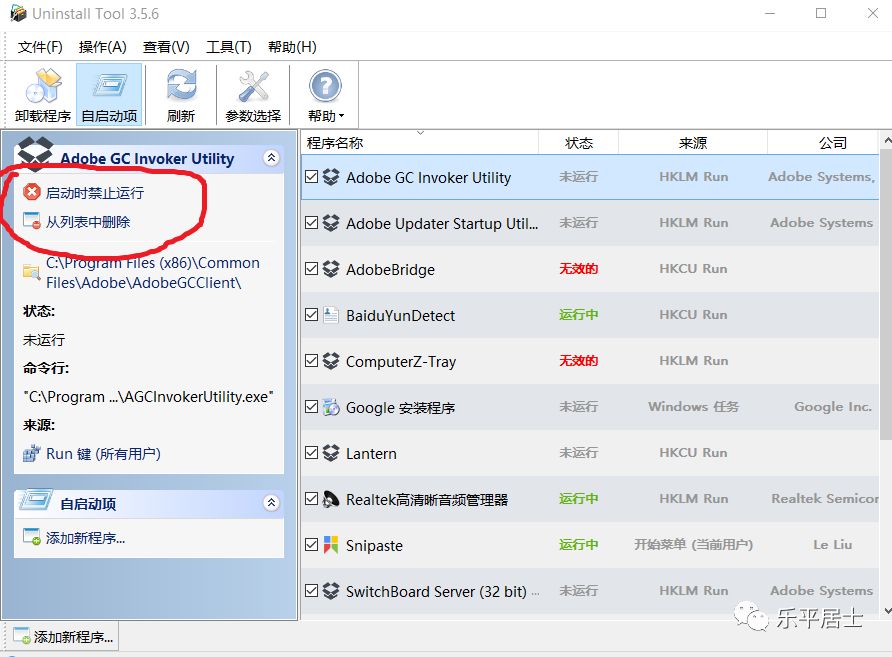Viewport: 892px width, 657px height.
Task: Toggle the ComputerZ-Tray checkbox
Action: pos(312,361)
